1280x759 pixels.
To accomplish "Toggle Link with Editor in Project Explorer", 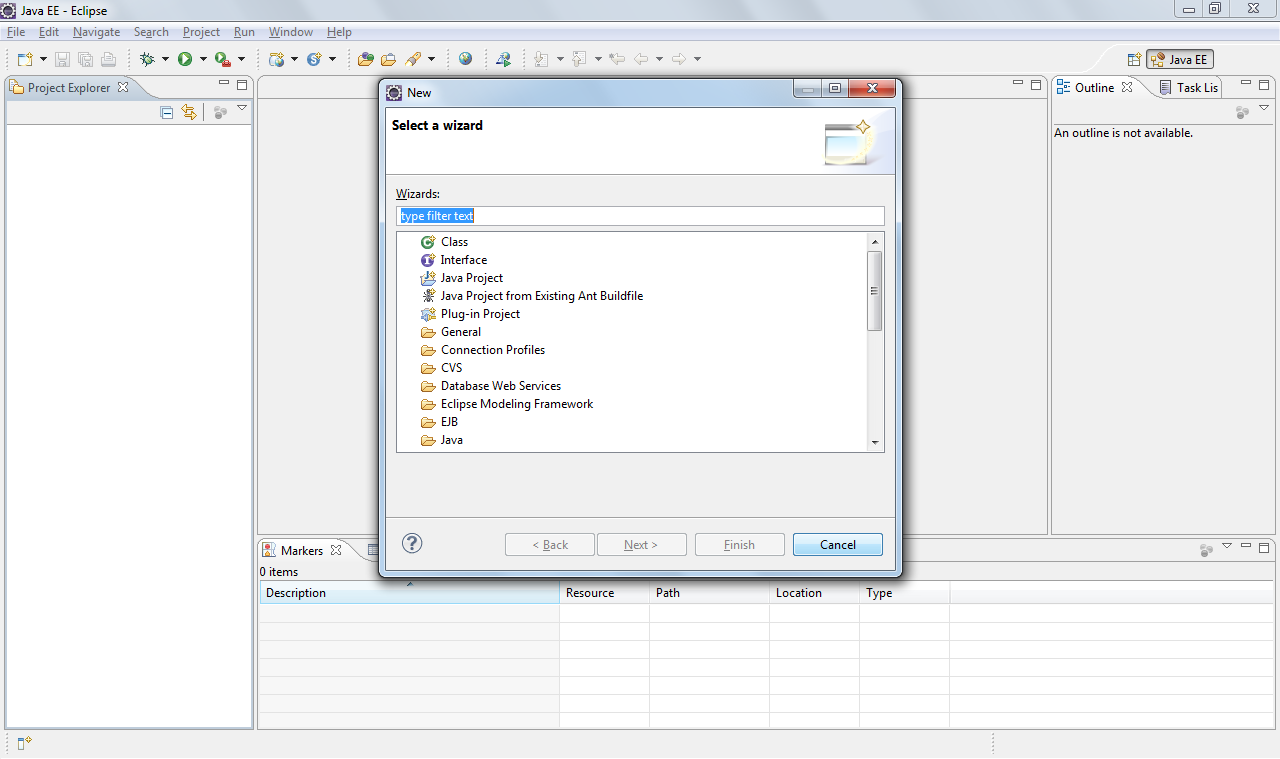I will (189, 112).
